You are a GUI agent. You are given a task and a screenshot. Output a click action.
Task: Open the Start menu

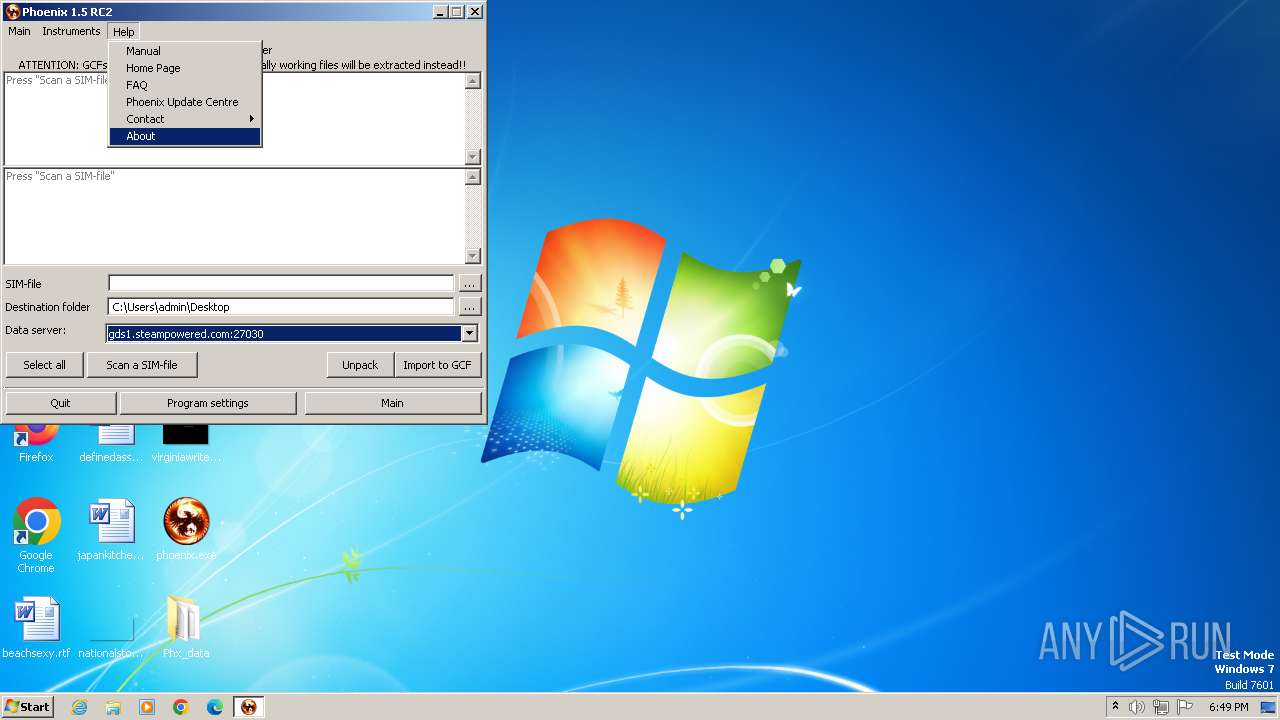[x=28, y=707]
